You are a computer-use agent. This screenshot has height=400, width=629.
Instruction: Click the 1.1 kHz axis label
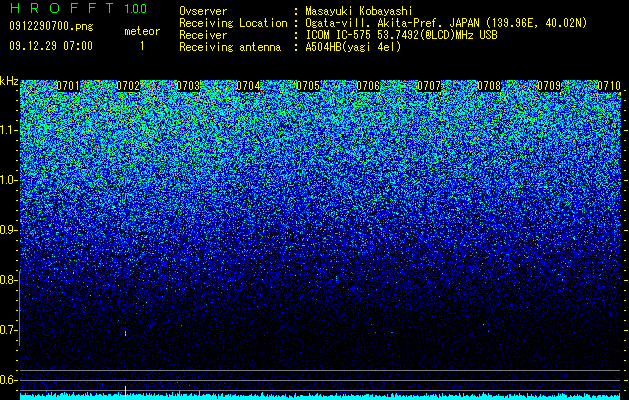(8, 130)
